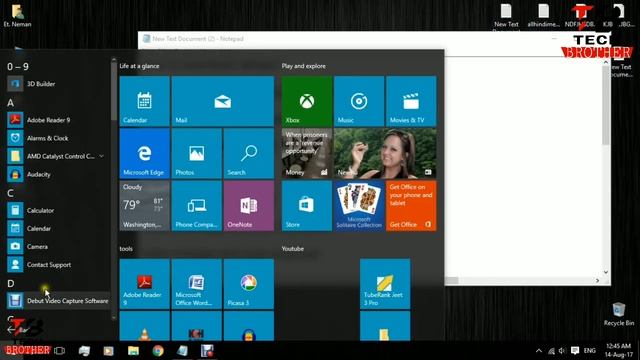Launch the Picasa 3 tile
The height and width of the screenshot is (360, 640).
coord(249,284)
